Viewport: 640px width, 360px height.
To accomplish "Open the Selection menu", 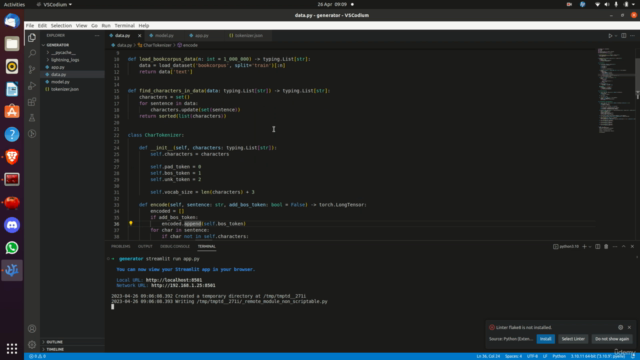I will point(61,26).
